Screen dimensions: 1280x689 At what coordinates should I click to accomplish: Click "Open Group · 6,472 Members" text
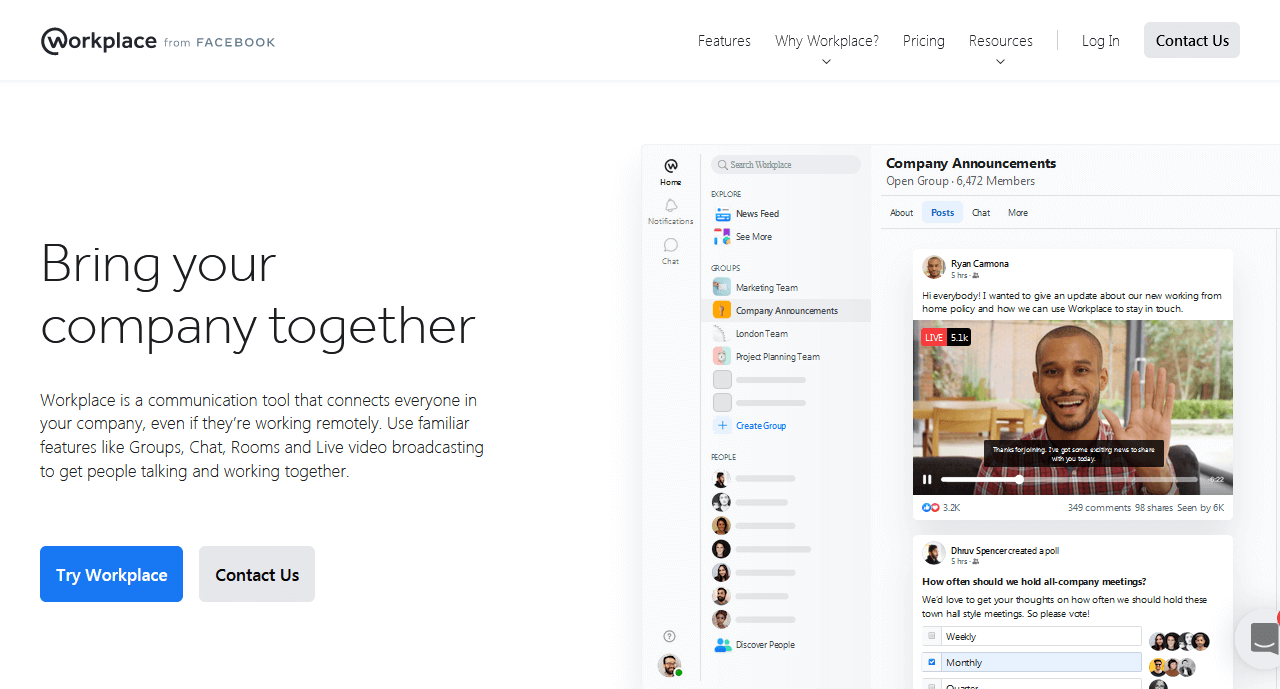point(960,181)
